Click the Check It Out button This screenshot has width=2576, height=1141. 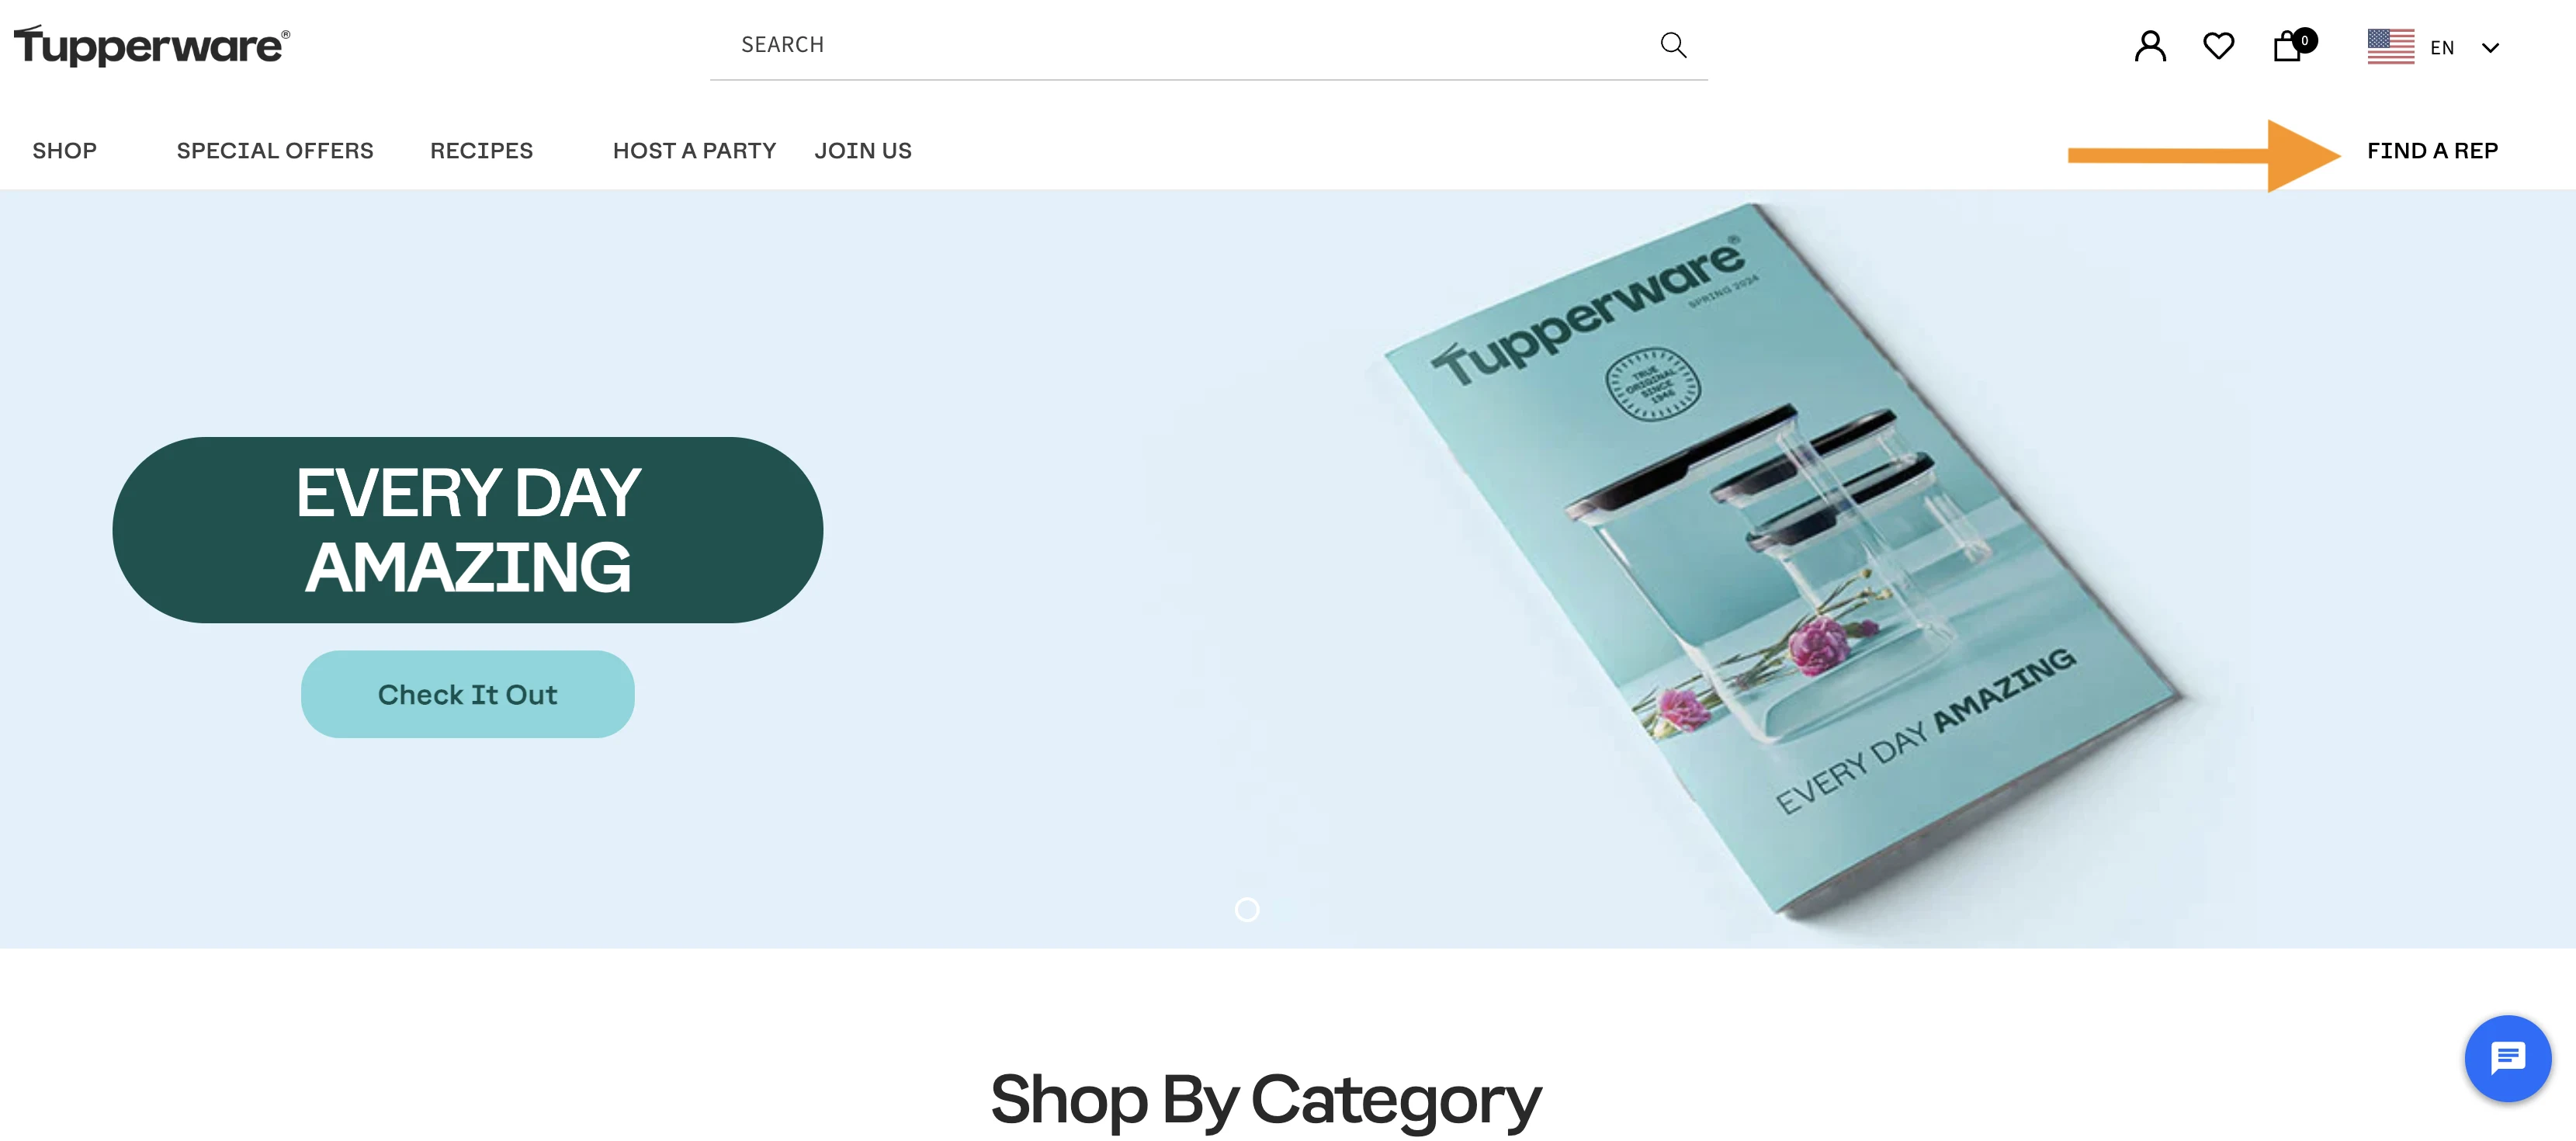click(468, 692)
